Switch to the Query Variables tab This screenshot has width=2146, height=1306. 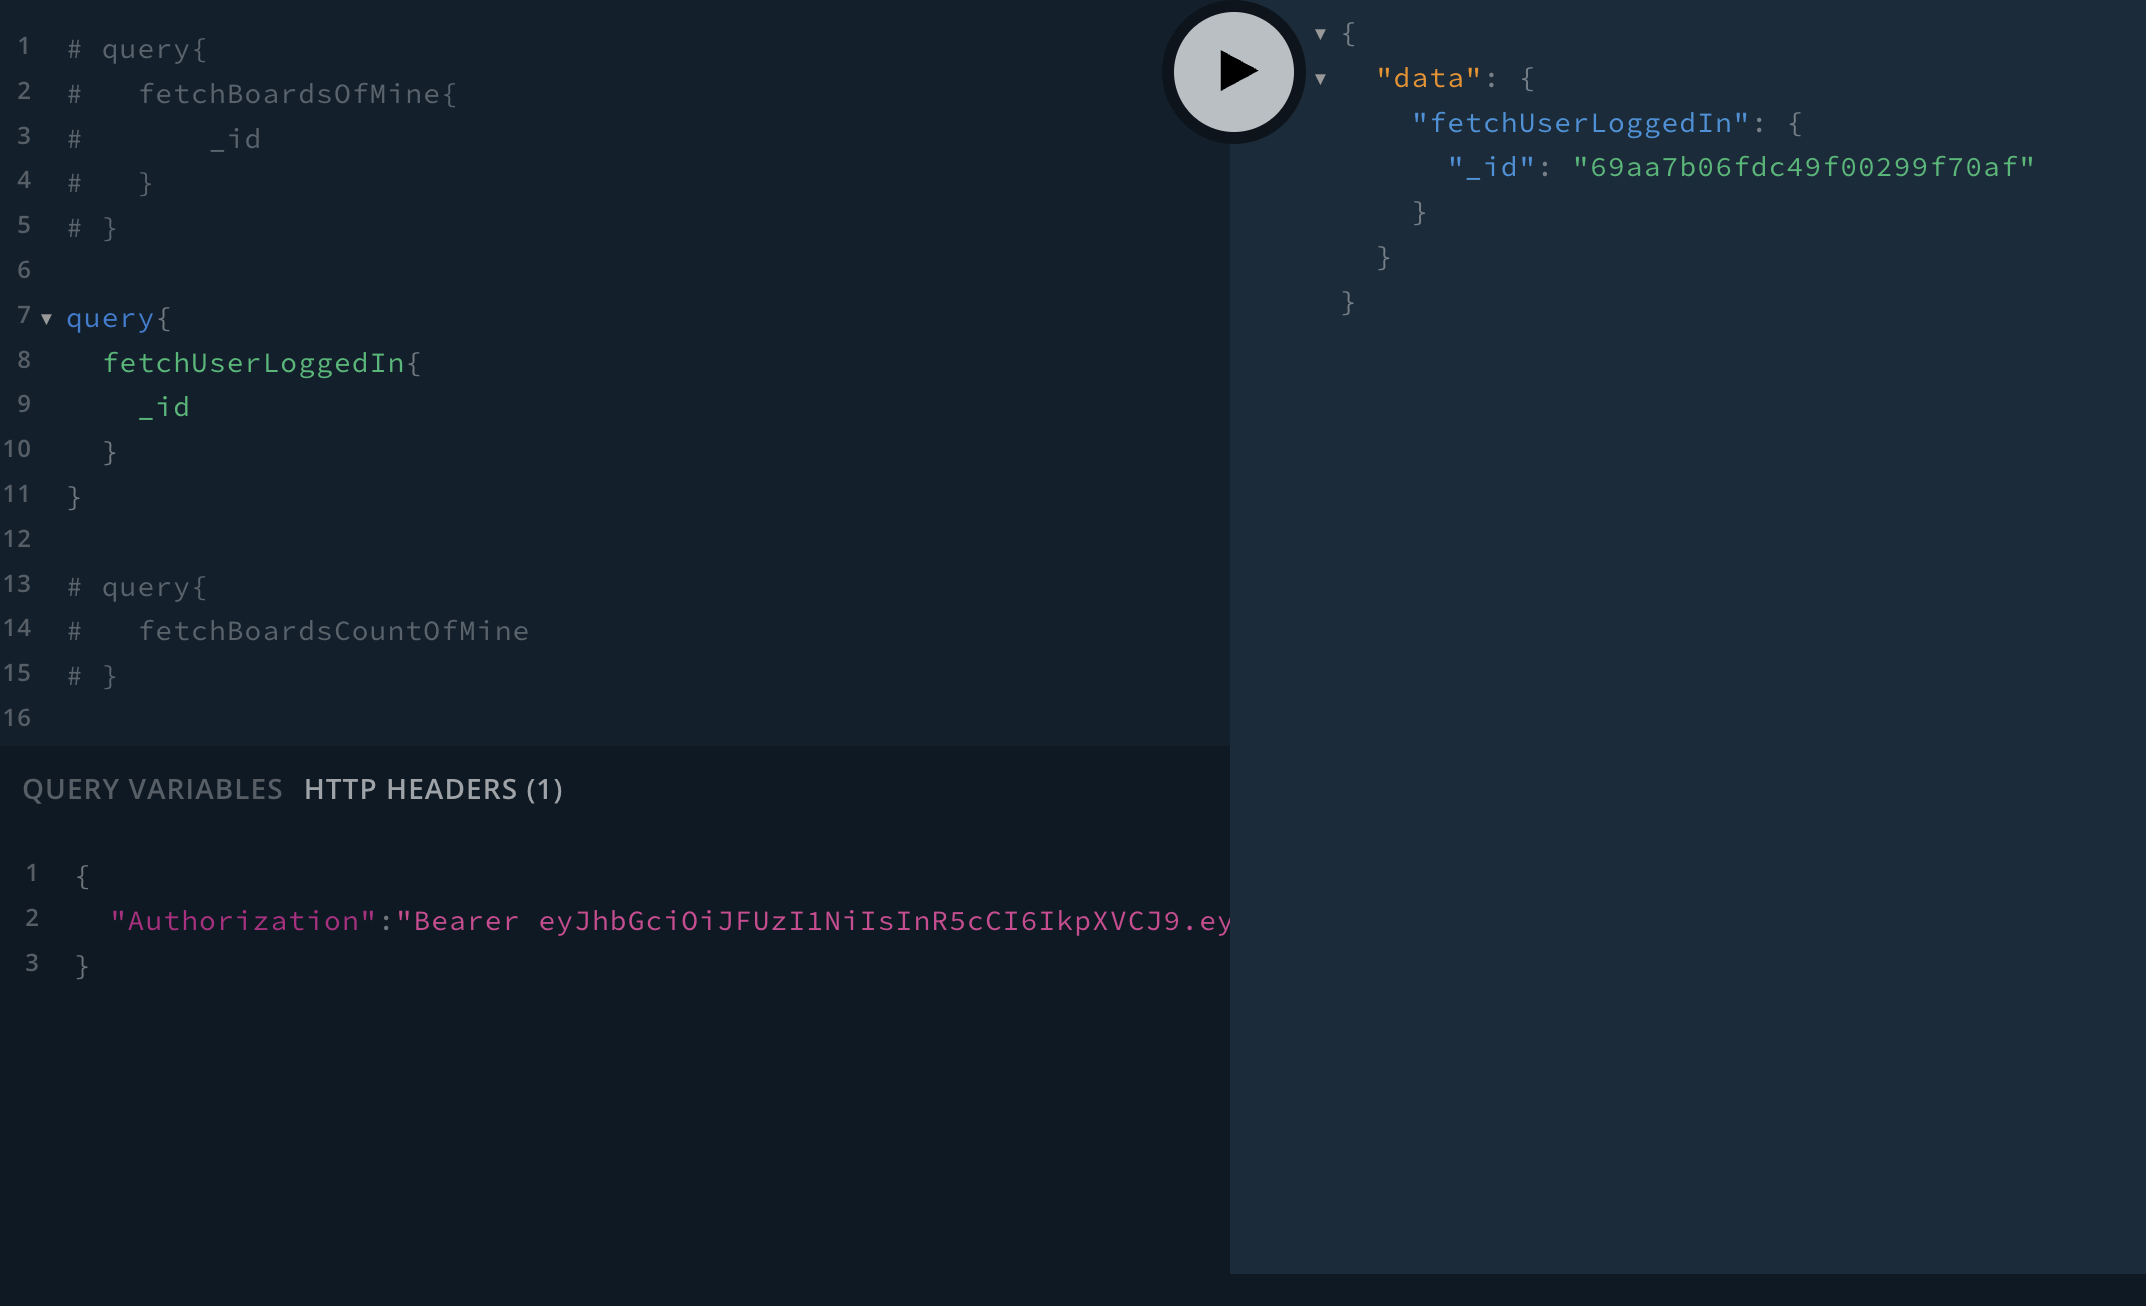(152, 790)
